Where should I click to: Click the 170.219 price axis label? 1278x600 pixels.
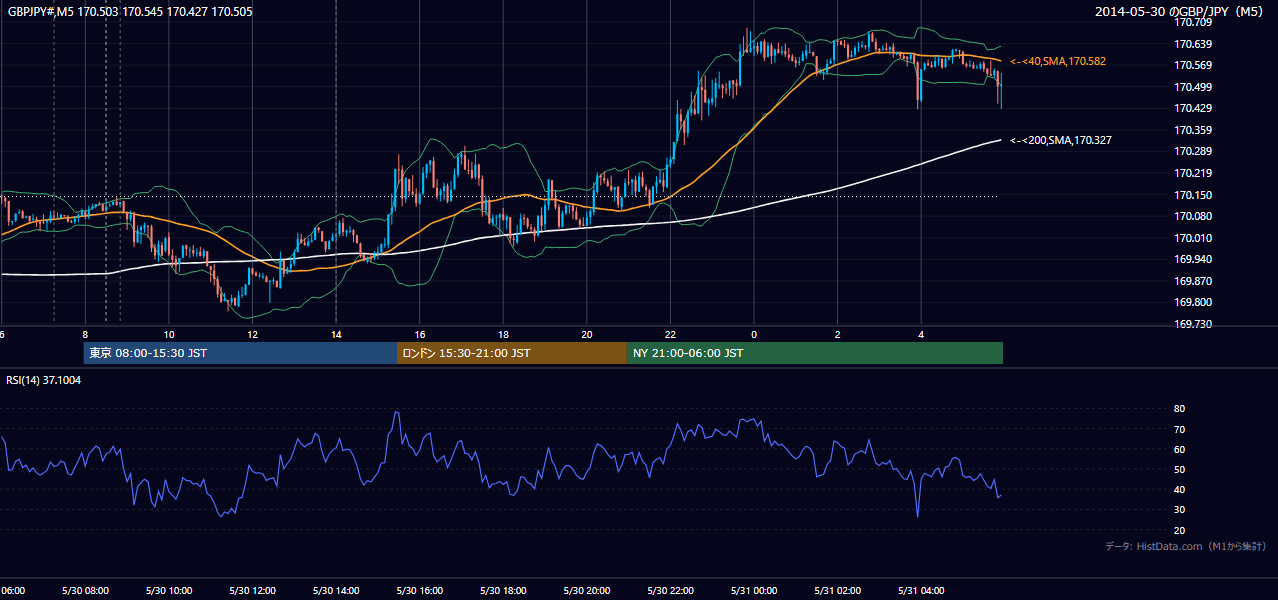click(1193, 173)
